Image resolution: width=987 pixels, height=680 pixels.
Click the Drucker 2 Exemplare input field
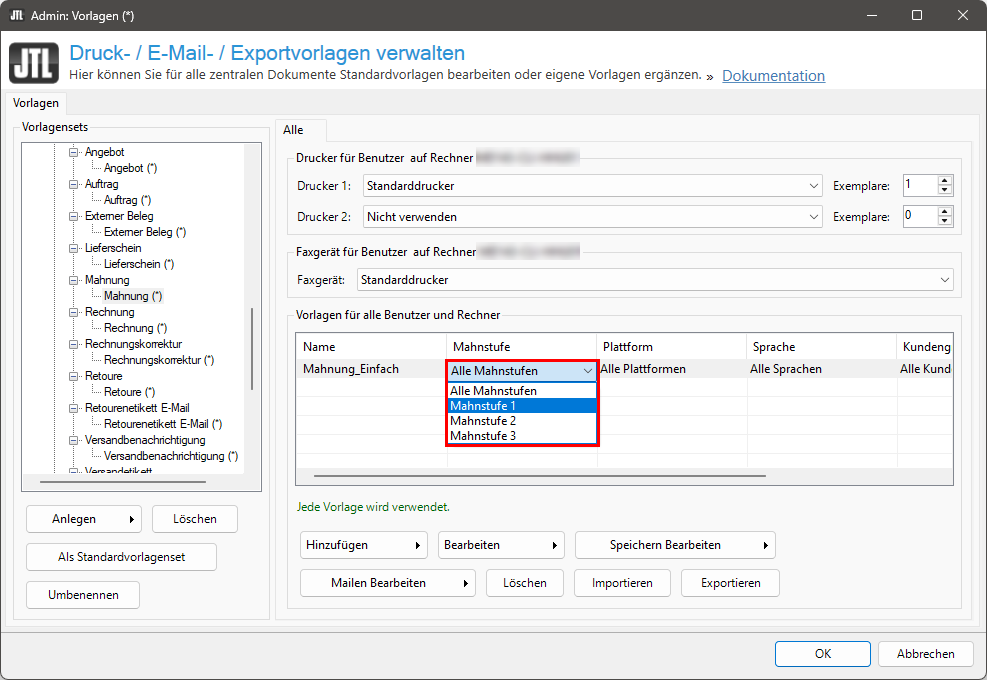[x=920, y=216]
